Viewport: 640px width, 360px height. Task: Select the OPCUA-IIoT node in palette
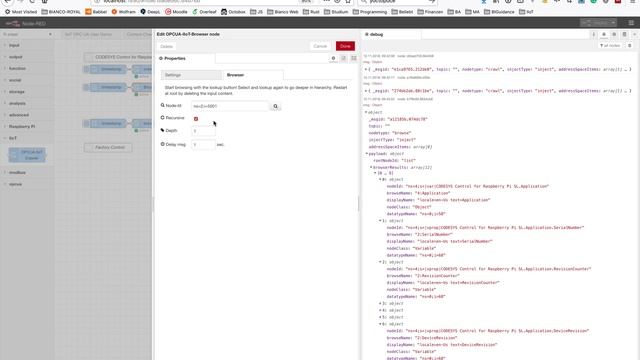click(27, 155)
